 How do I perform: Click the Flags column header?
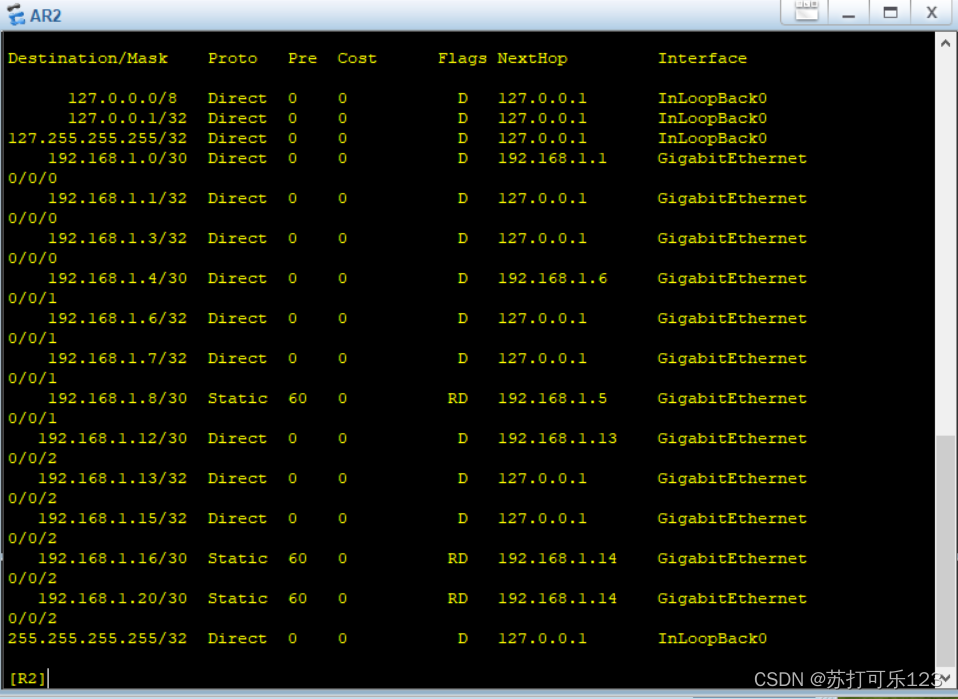463,59
